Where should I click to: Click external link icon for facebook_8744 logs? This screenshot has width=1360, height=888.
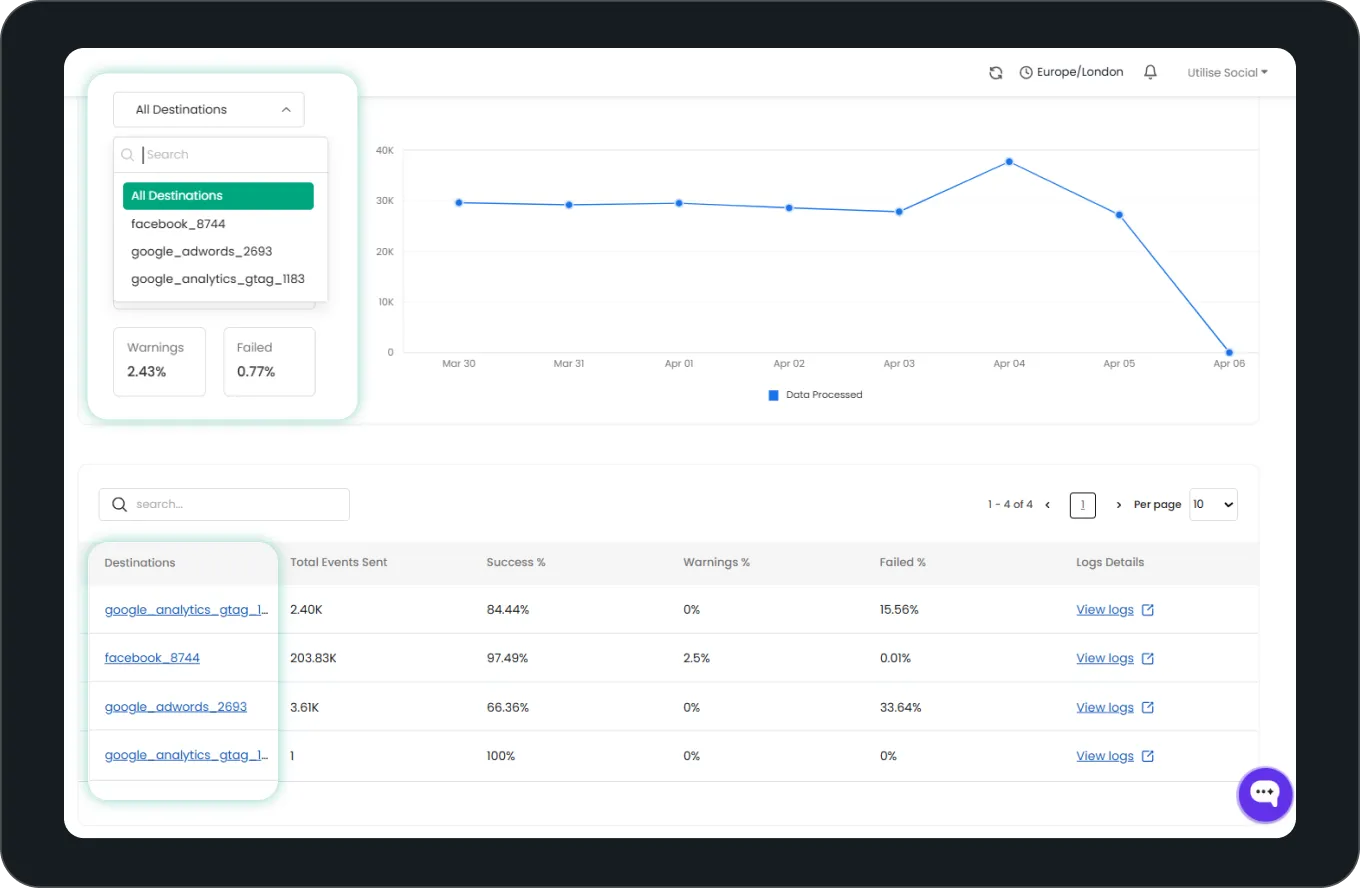coord(1148,658)
